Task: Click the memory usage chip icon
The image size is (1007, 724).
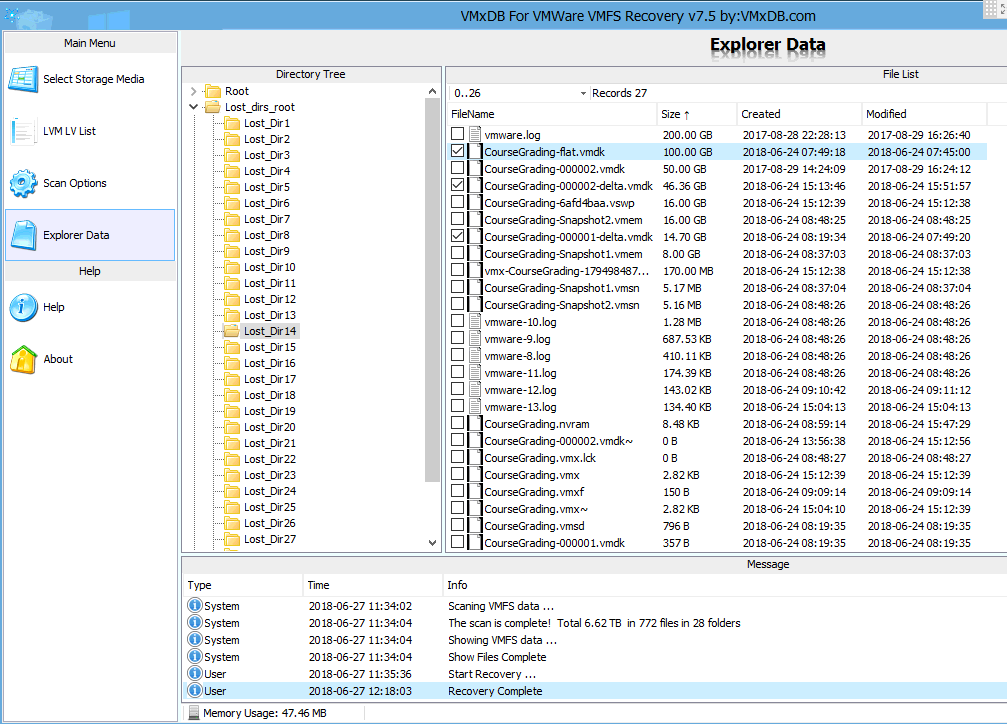Action: (193, 713)
